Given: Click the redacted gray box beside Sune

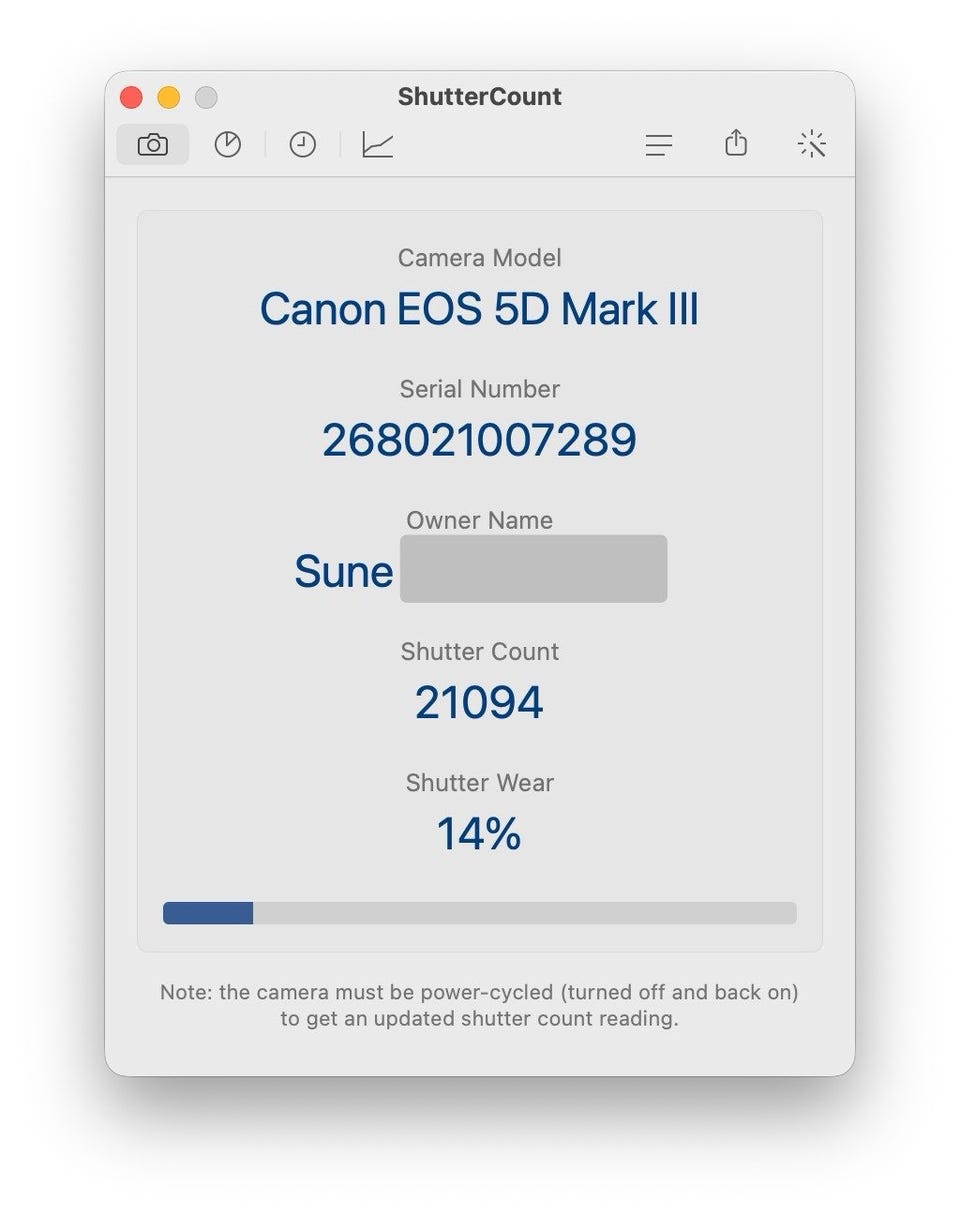Looking at the screenshot, I should pos(533,569).
